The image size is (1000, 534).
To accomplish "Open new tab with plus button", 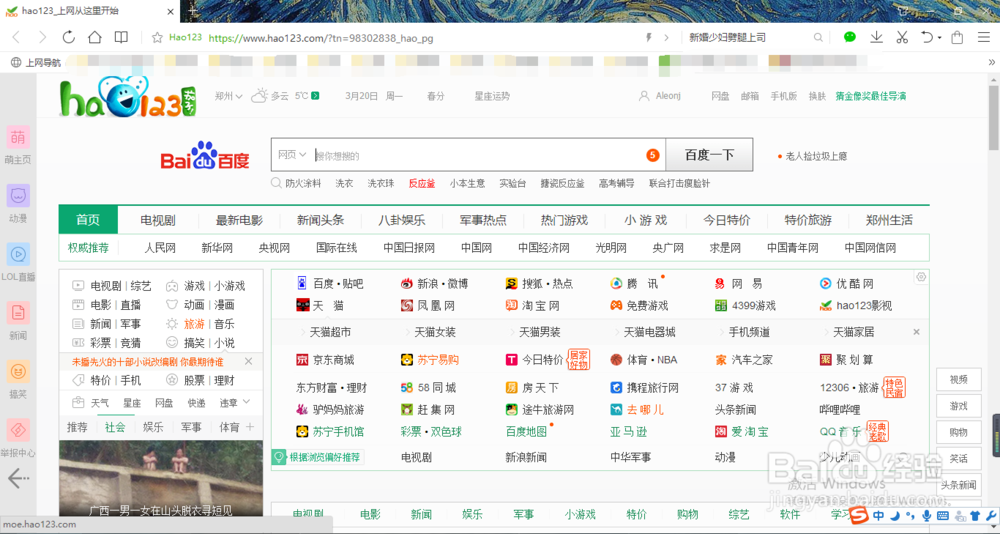I will [193, 11].
